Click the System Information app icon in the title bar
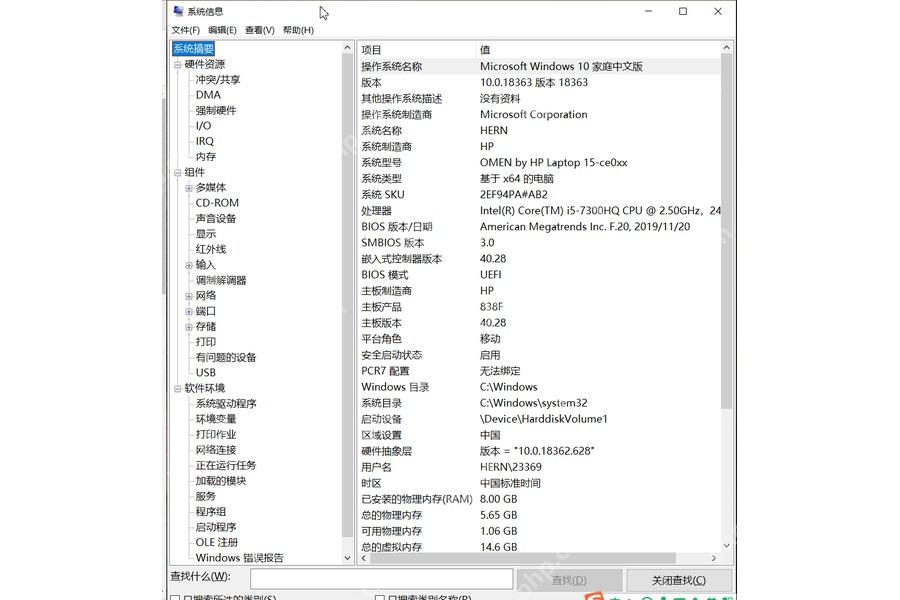900x600 pixels. (179, 11)
